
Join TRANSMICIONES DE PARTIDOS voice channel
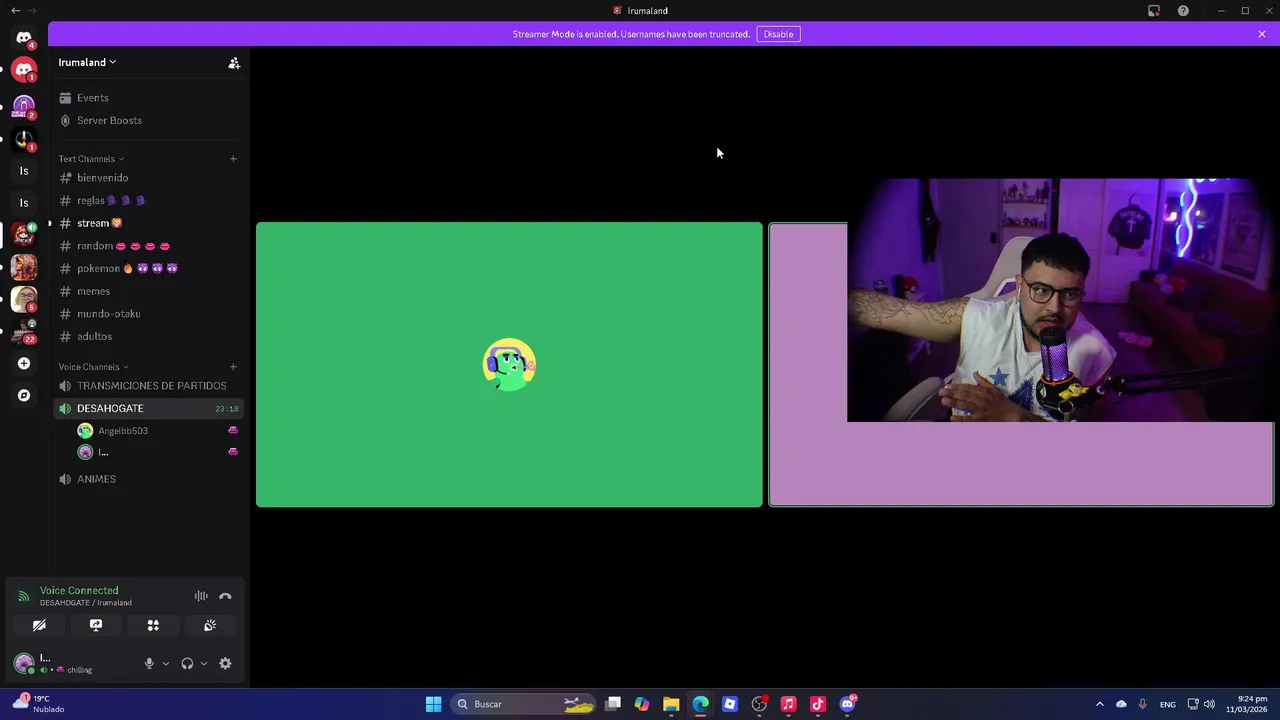click(147, 386)
